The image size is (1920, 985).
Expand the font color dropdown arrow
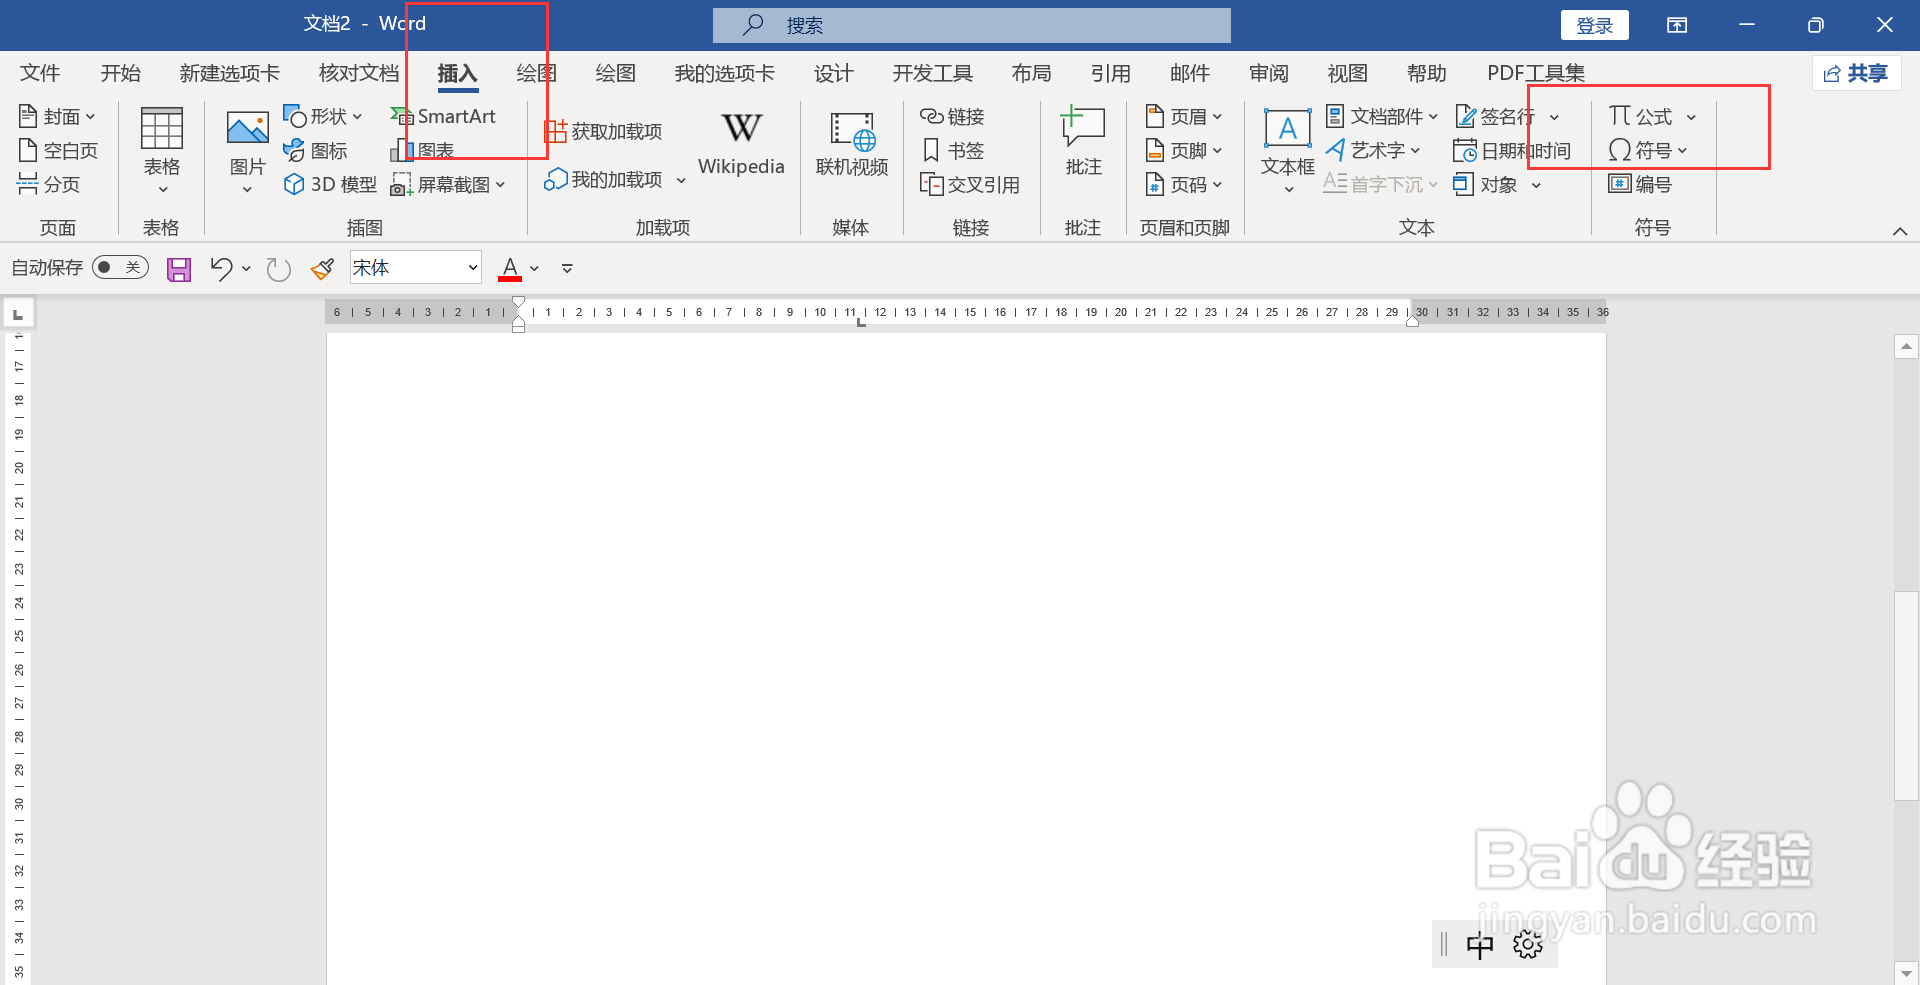535,269
